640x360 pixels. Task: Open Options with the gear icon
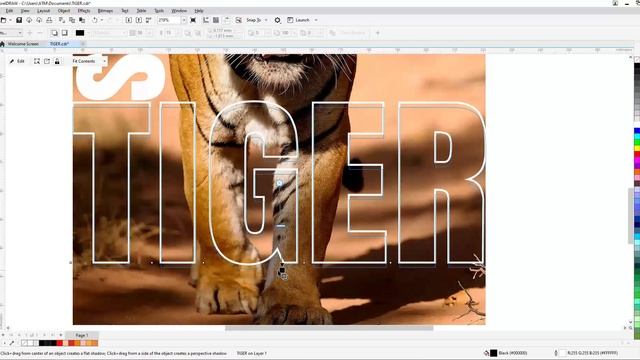[x=278, y=20]
